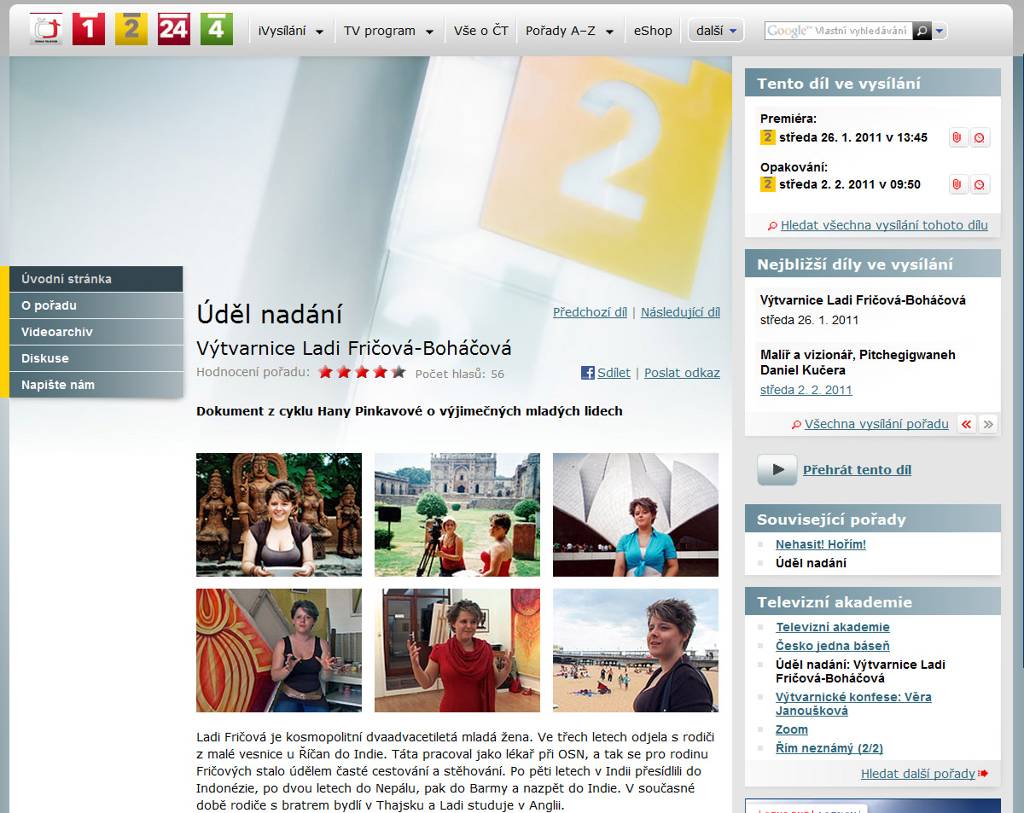Open Hledat všechna vysílání tohoto dílu link
1024x813 pixels.
(884, 225)
